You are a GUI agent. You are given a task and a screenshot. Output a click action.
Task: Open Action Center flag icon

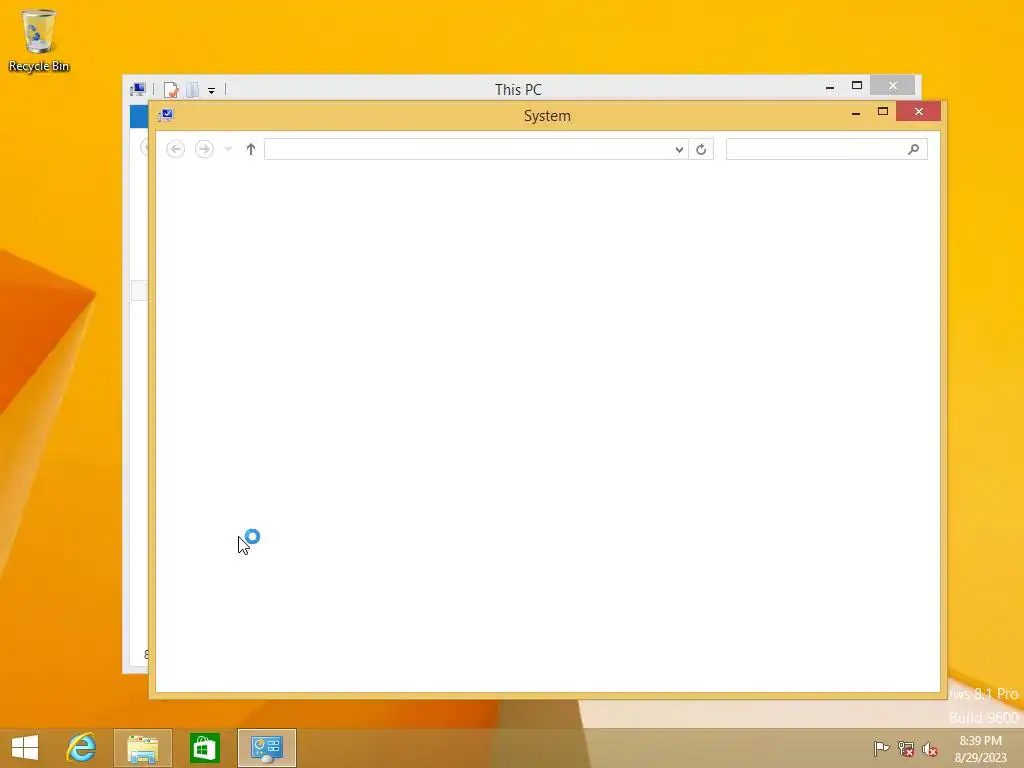pos(881,748)
